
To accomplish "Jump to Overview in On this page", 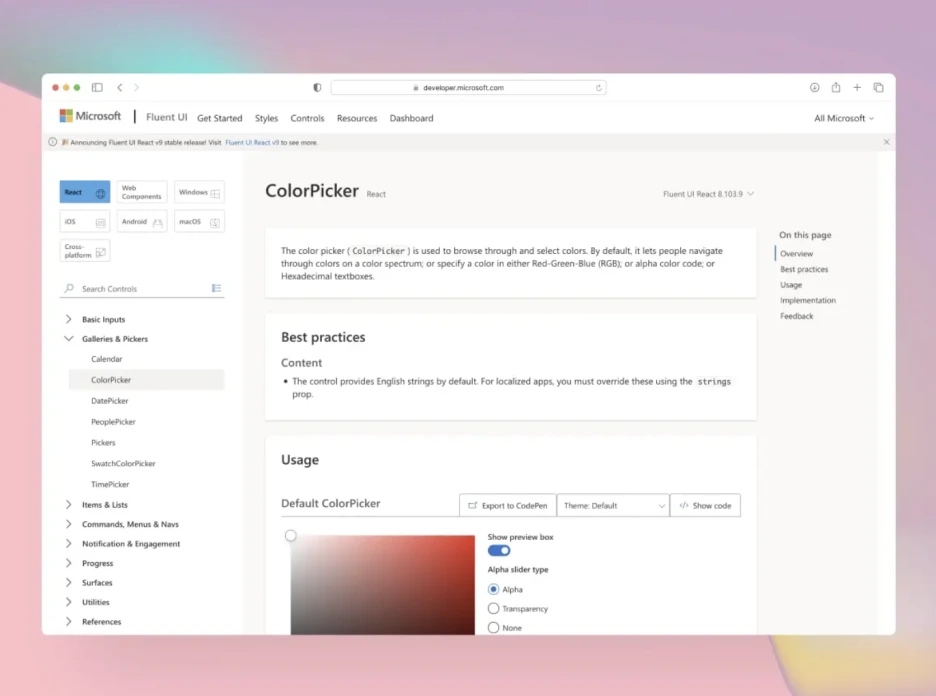I will 796,254.
